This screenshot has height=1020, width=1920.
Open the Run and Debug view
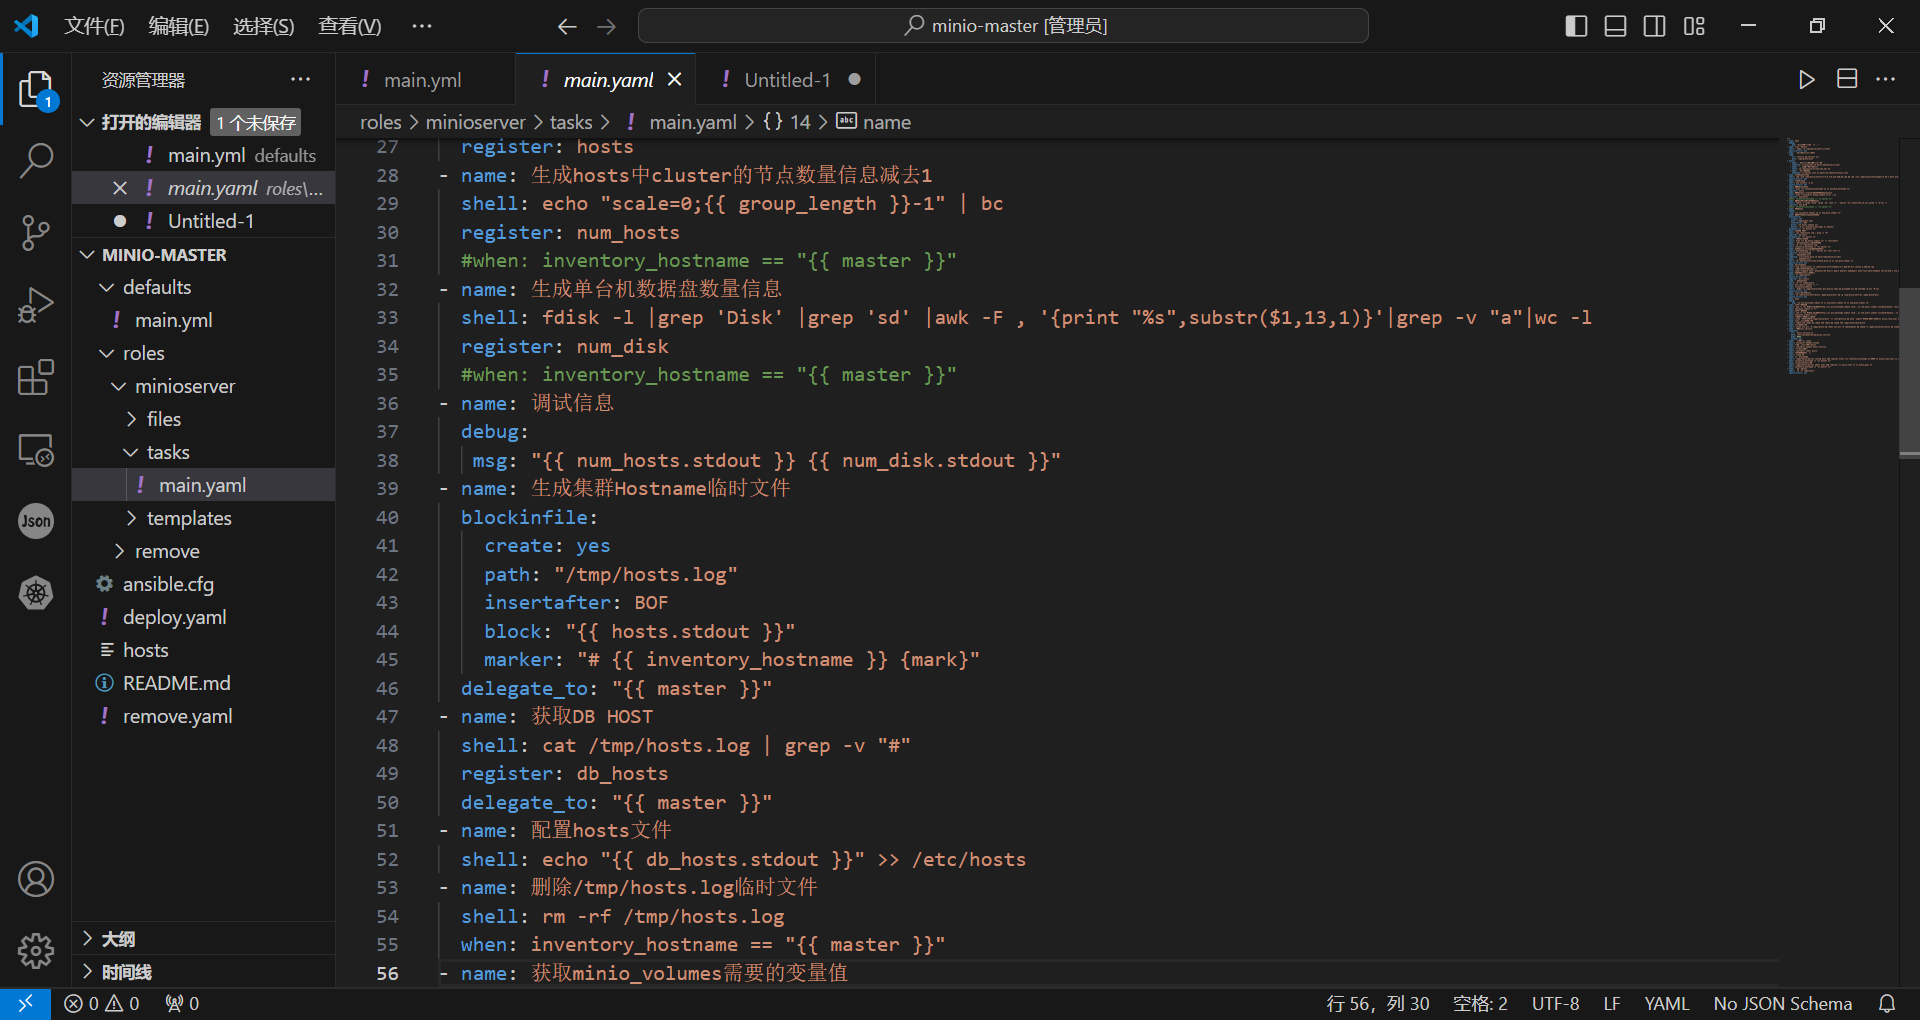click(36, 305)
